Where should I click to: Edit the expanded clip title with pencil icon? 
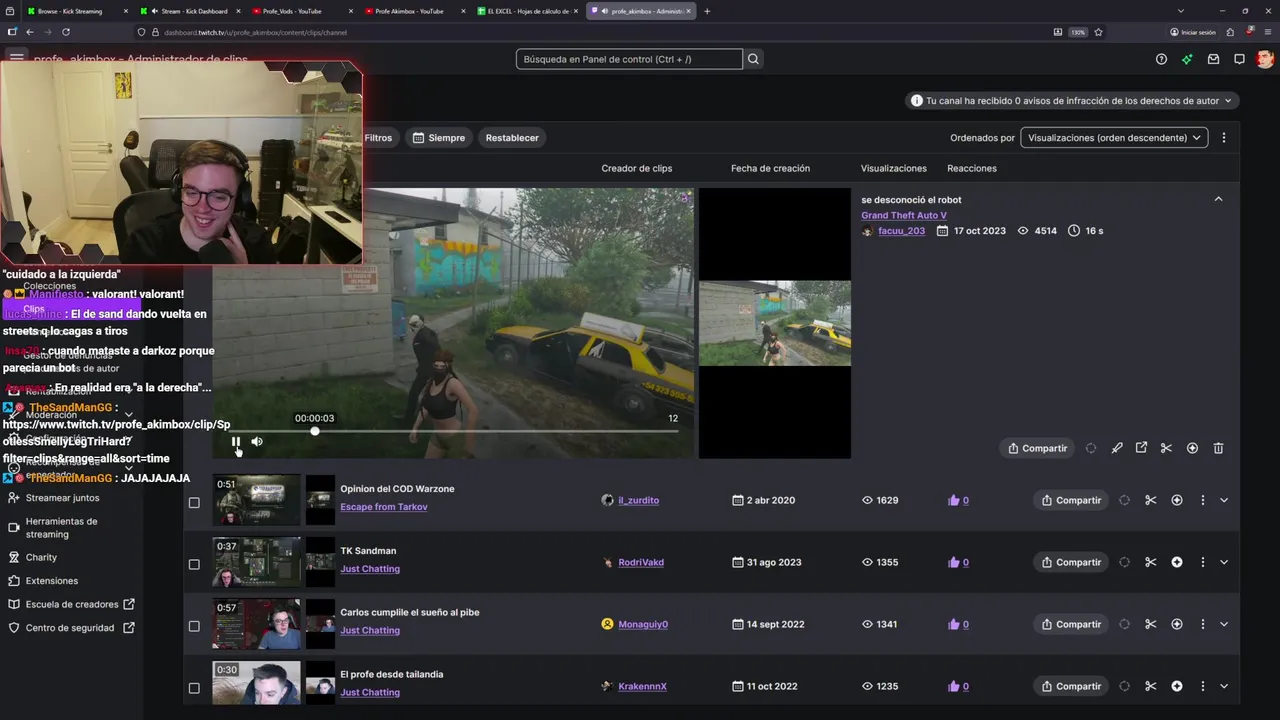1117,448
